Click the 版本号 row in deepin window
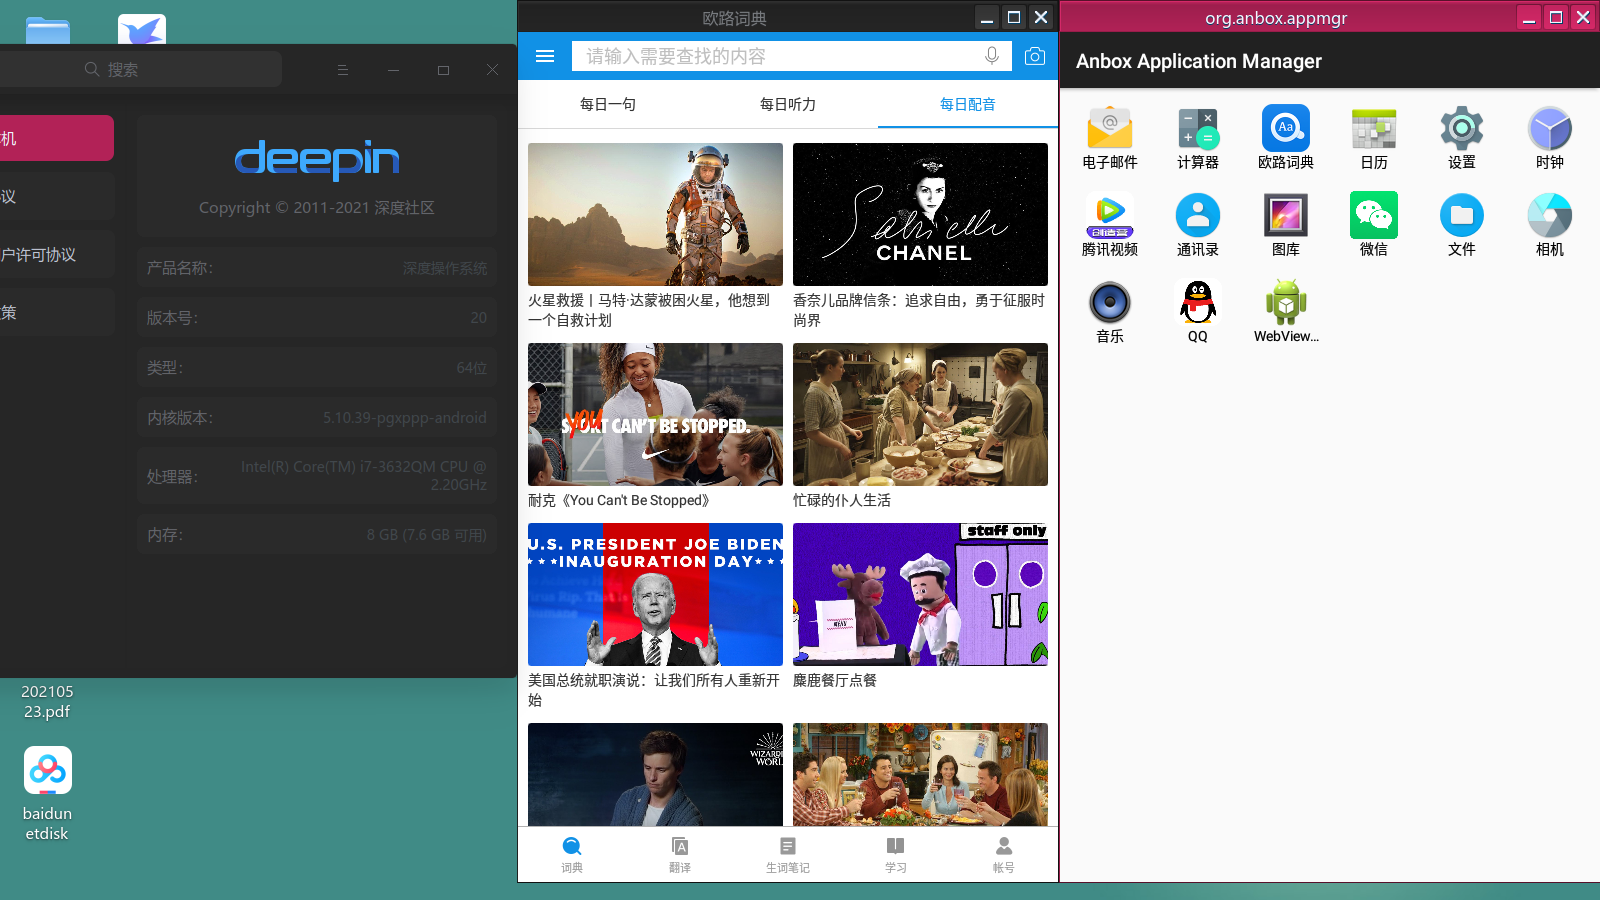 pyautogui.click(x=317, y=318)
